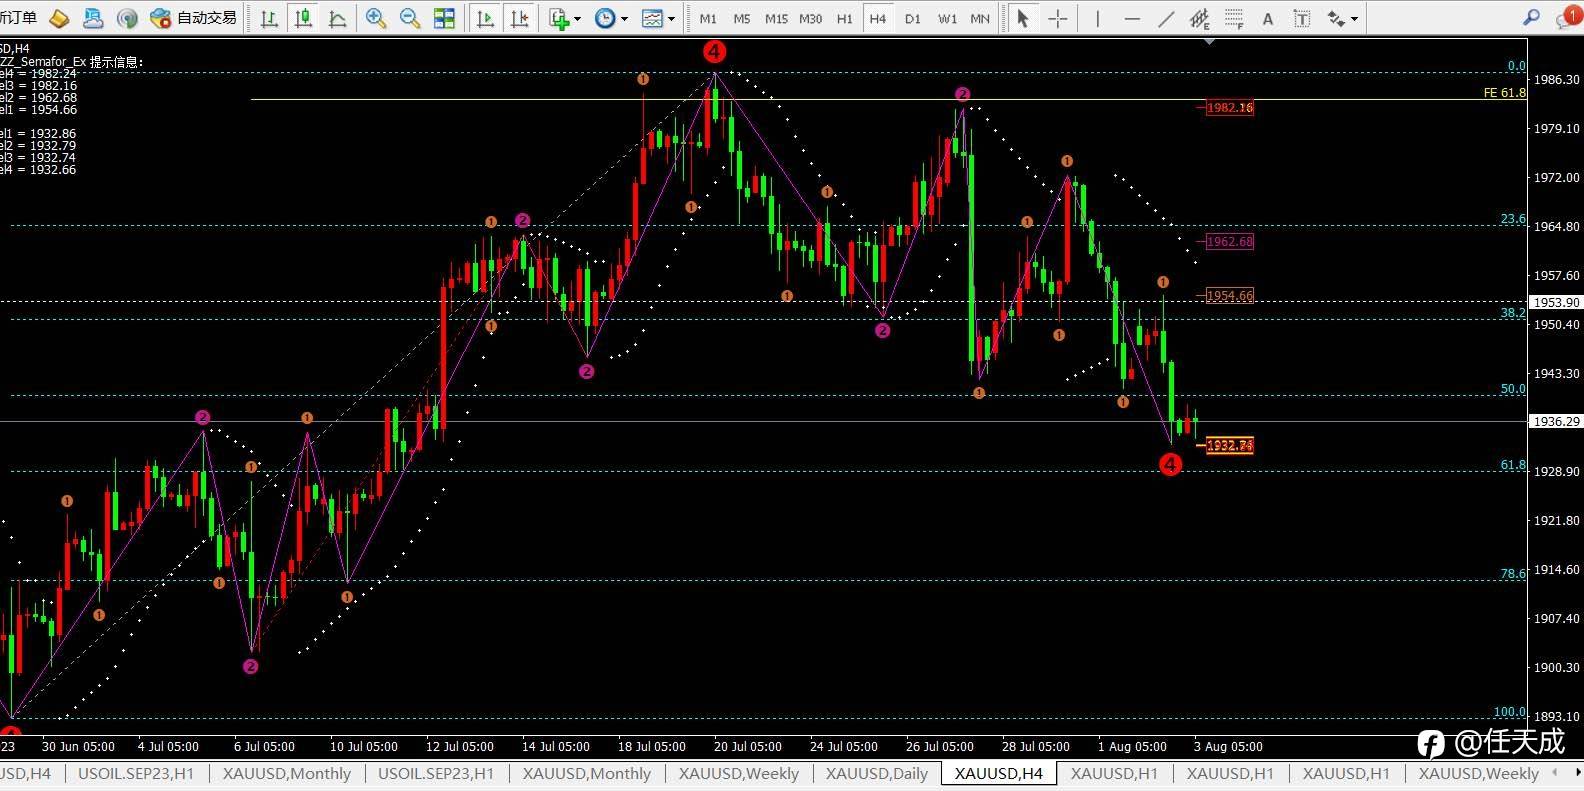Viewport: 1584px width, 791px height.
Task: Select the active XAUUSD,H4 tab
Action: tap(998, 773)
